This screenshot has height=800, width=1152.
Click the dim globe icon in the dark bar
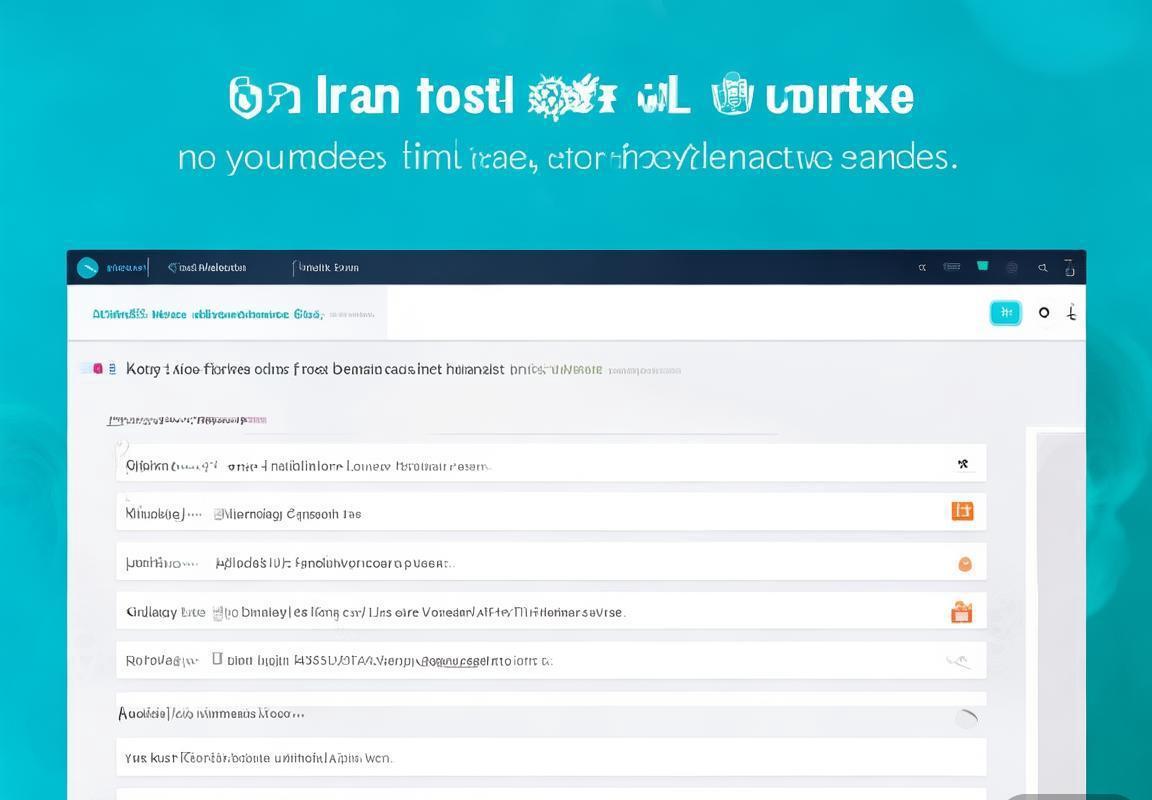(1012, 267)
